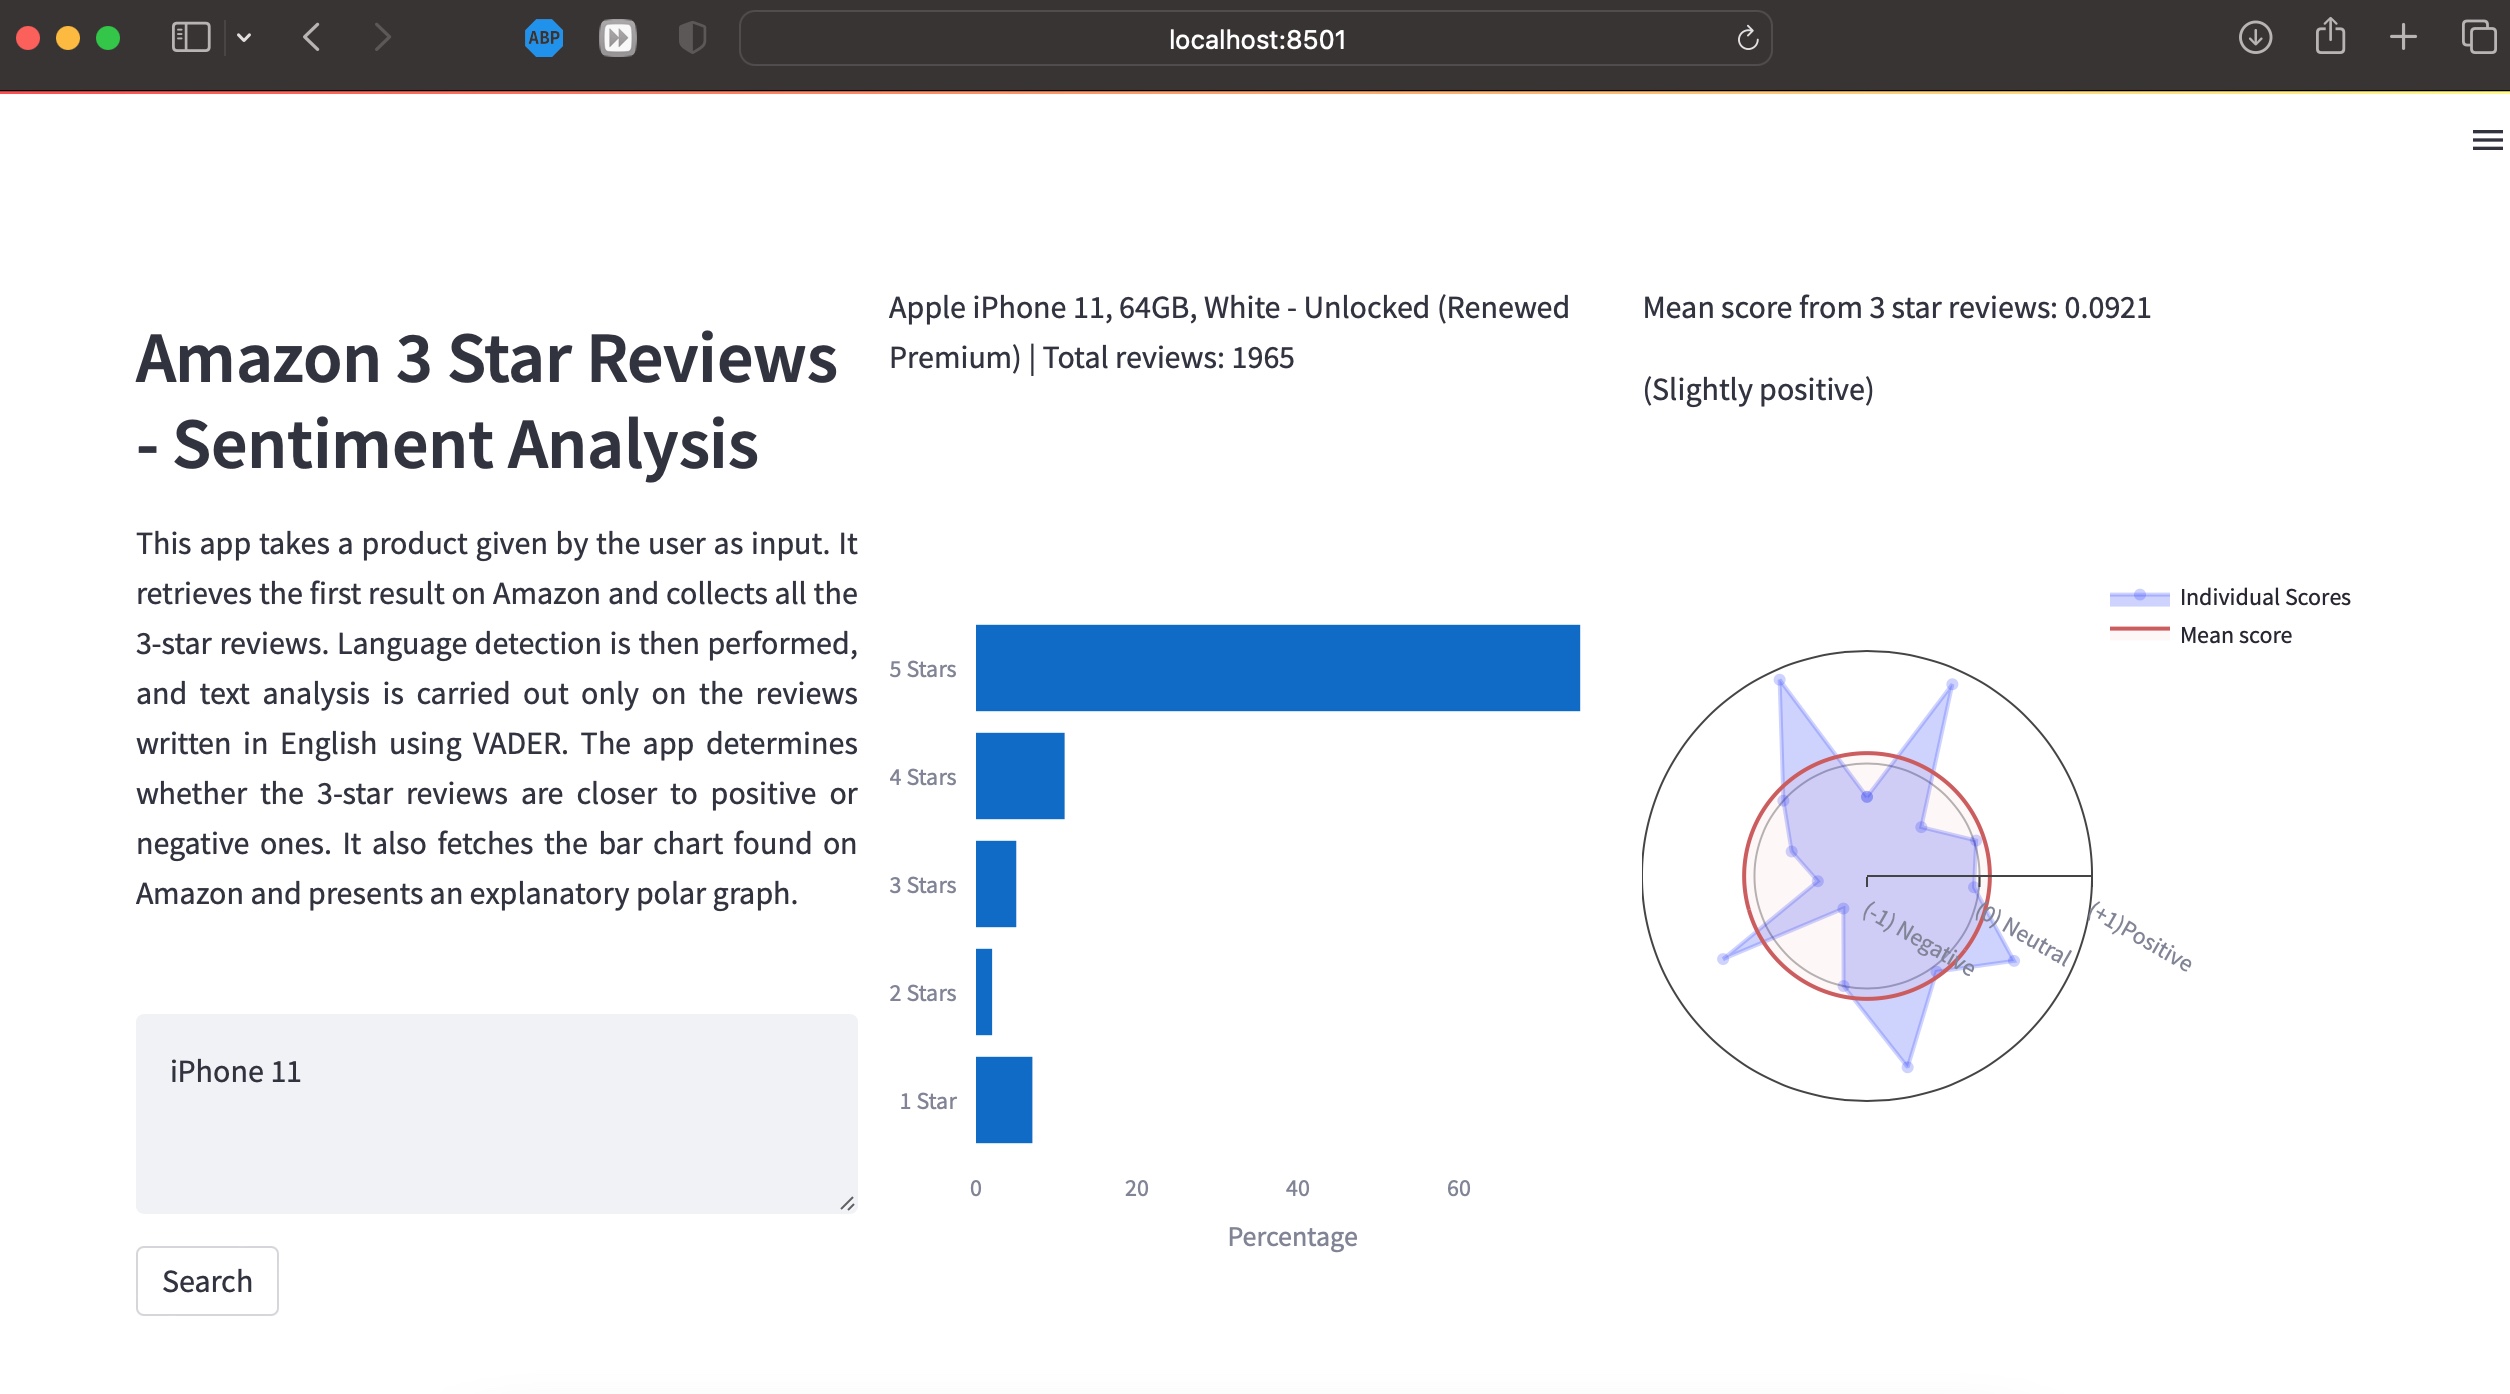Open a new browser tab

pyautogui.click(x=2402, y=38)
